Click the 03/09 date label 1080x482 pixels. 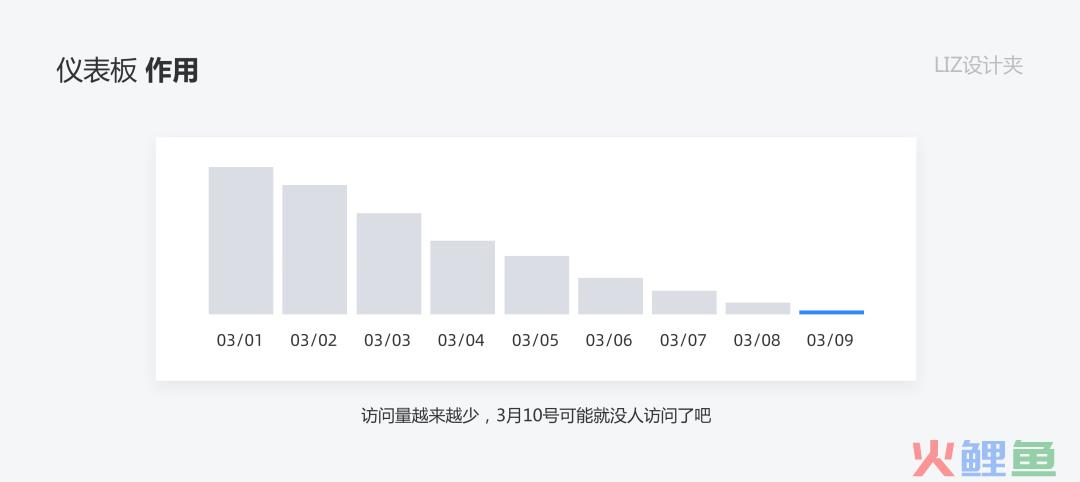pyautogui.click(x=830, y=340)
